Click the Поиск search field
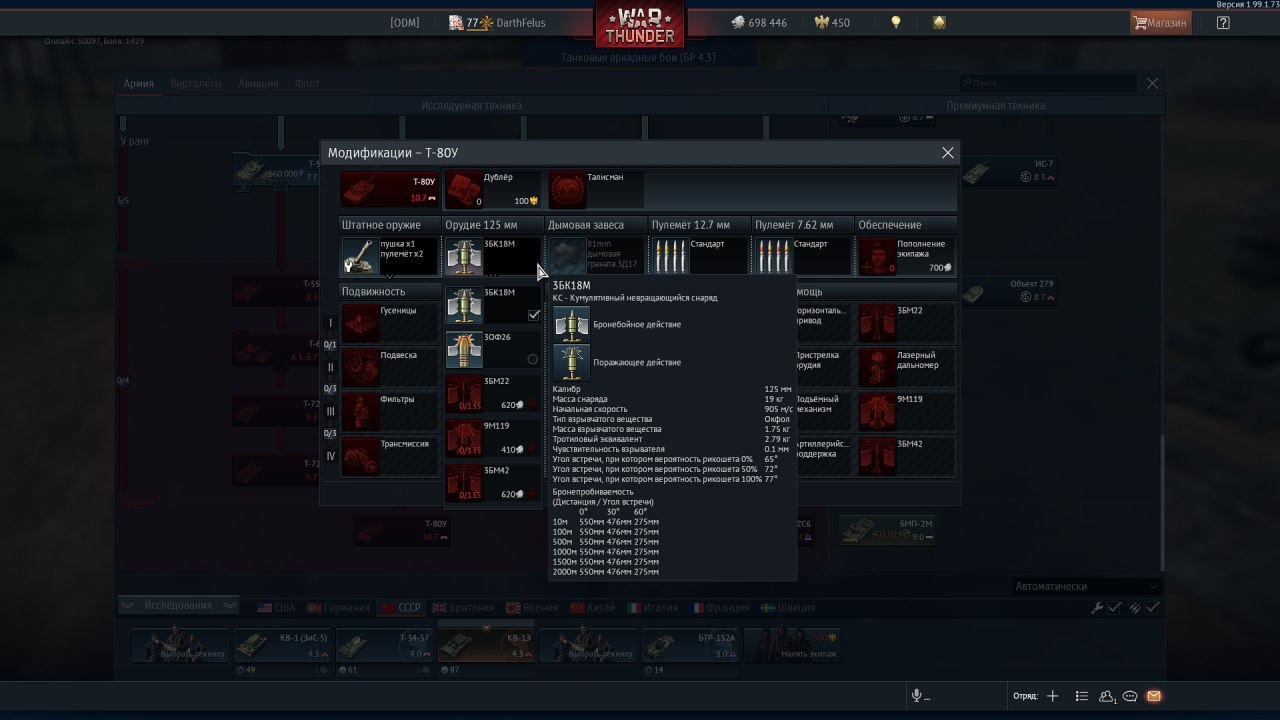The height and width of the screenshot is (720, 1280). coord(1047,83)
